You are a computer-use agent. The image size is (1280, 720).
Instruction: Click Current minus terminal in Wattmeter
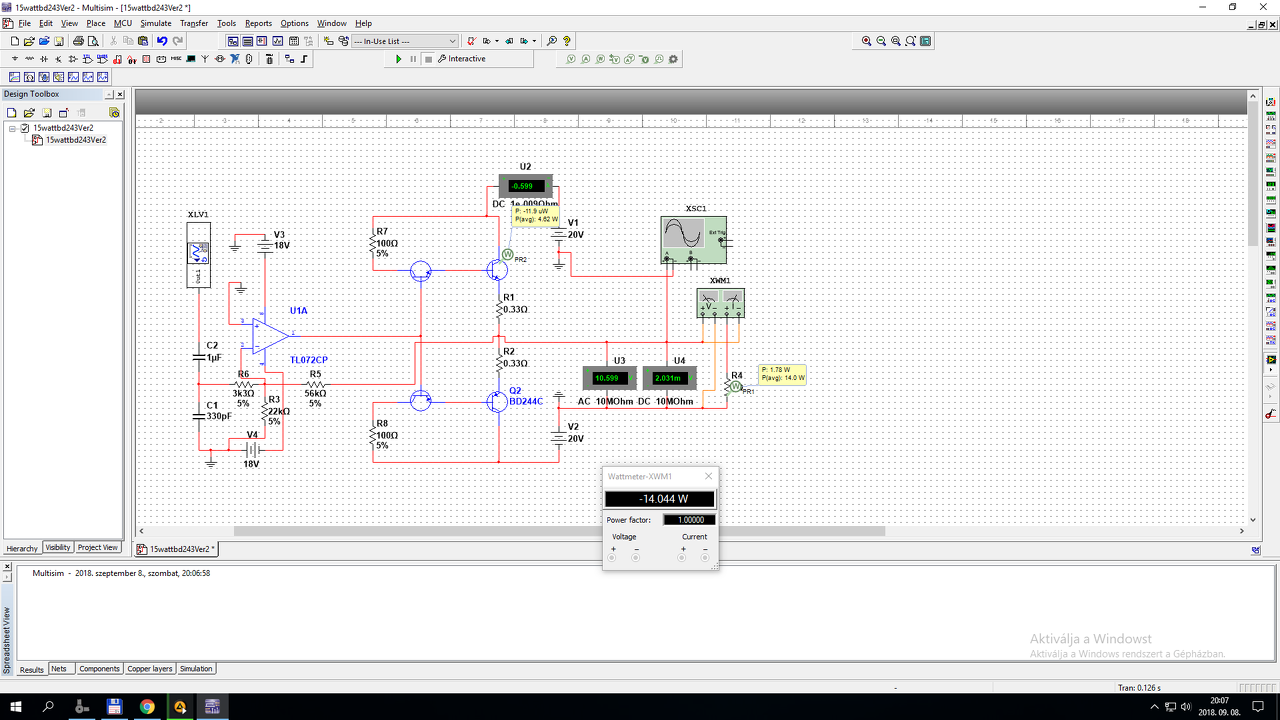(705, 557)
